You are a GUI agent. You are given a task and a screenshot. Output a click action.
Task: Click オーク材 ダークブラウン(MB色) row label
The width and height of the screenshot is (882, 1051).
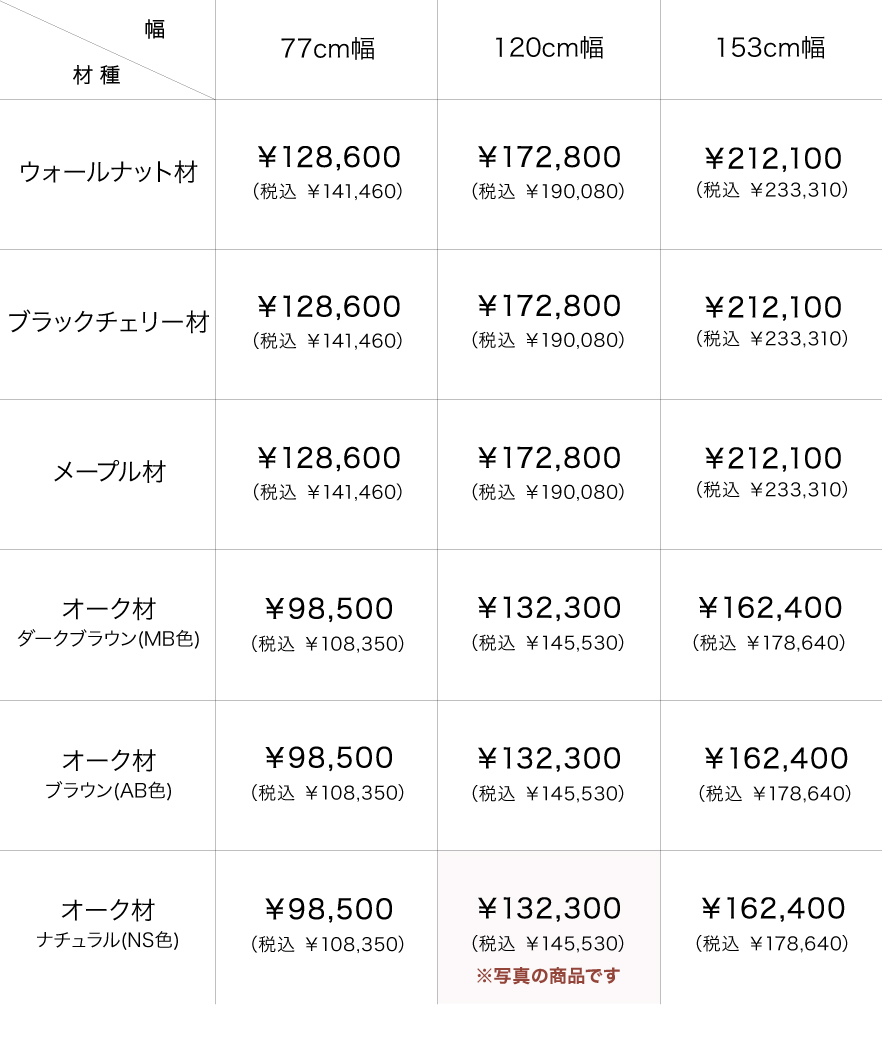coord(108,622)
